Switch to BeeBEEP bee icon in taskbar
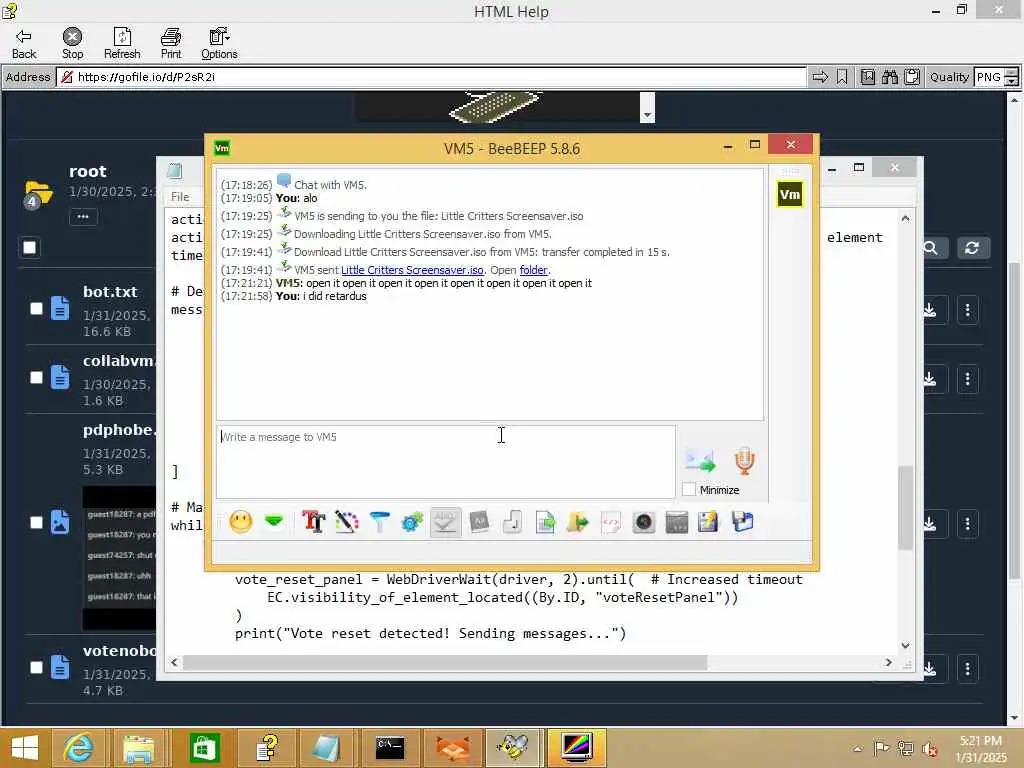Viewport: 1024px width, 768px height. click(x=513, y=748)
